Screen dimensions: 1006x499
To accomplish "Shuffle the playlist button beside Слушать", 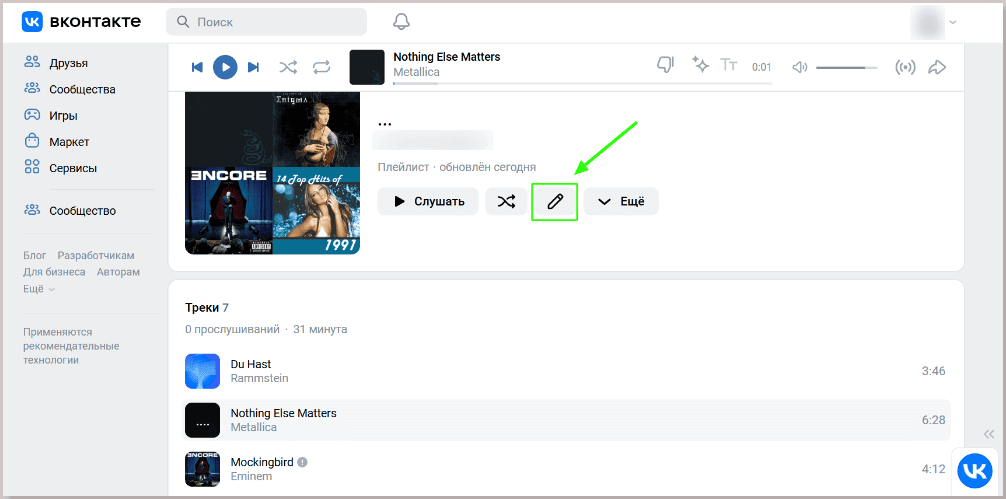I will (506, 201).
